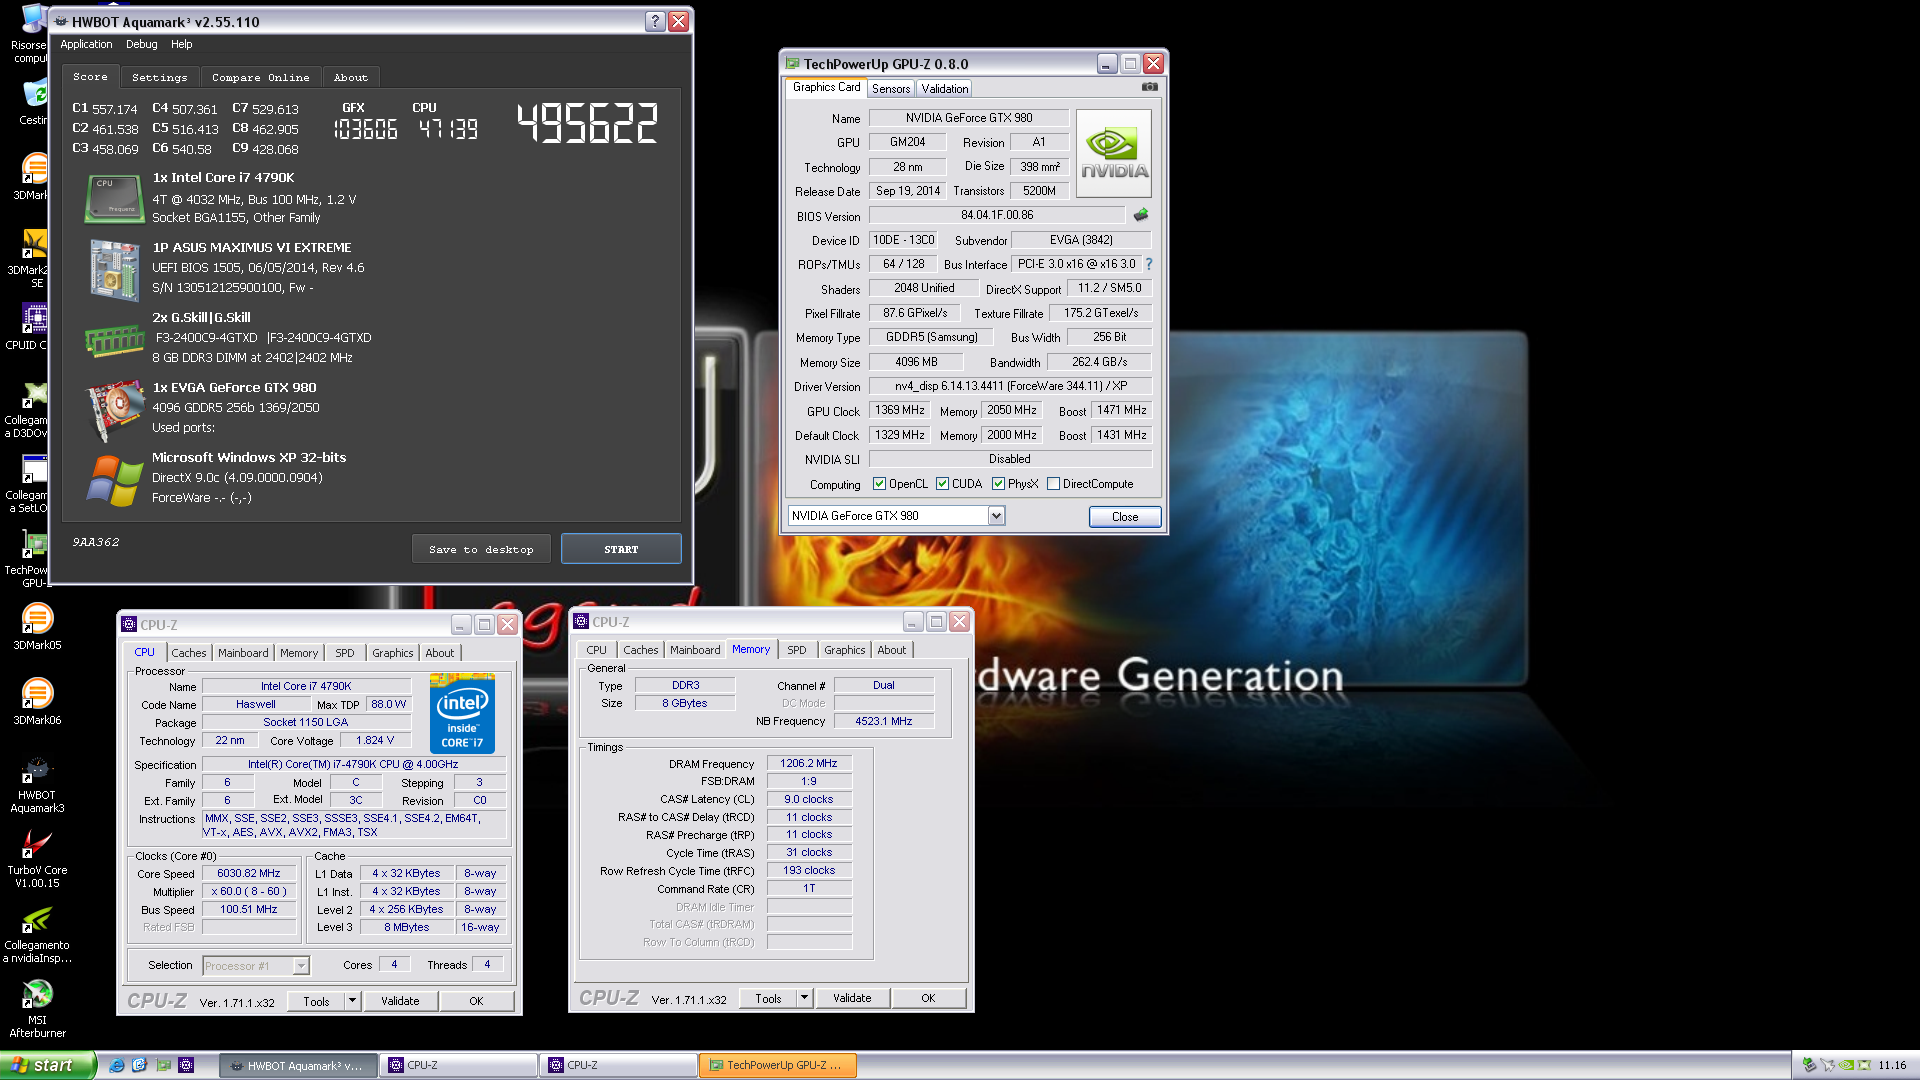Click the Multiplier value x 60.0
Screen dimensions: 1920x1080
[x=249, y=892]
